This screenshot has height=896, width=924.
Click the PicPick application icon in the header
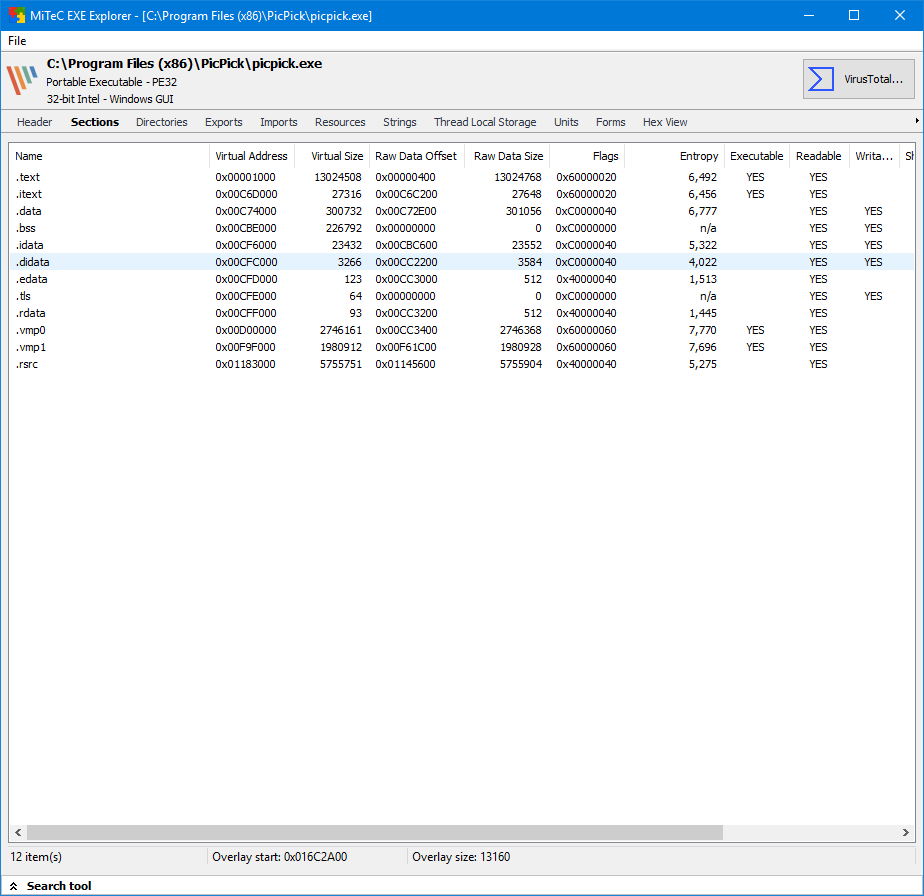click(22, 80)
